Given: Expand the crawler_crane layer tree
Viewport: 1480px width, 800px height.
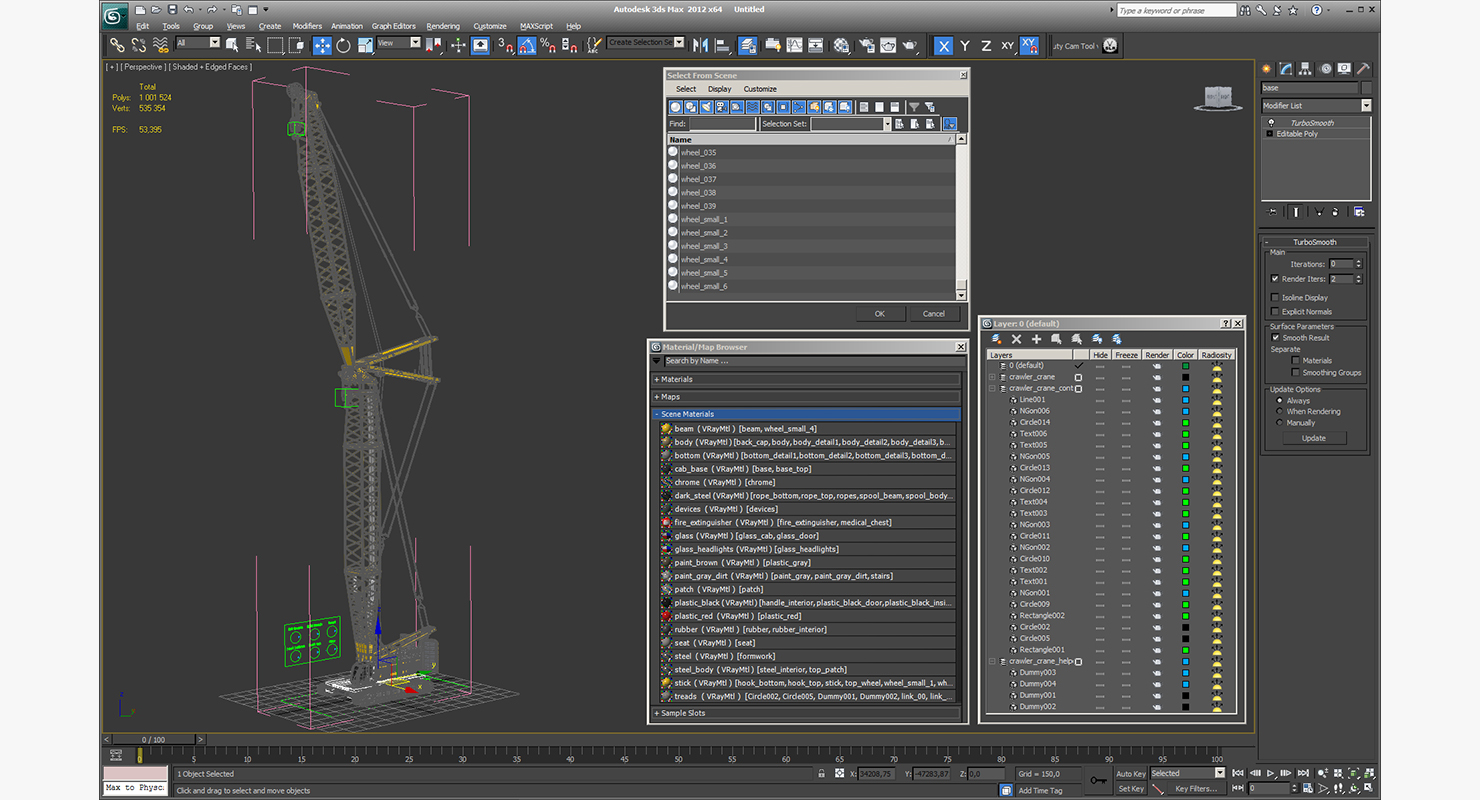Looking at the screenshot, I should tap(992, 377).
